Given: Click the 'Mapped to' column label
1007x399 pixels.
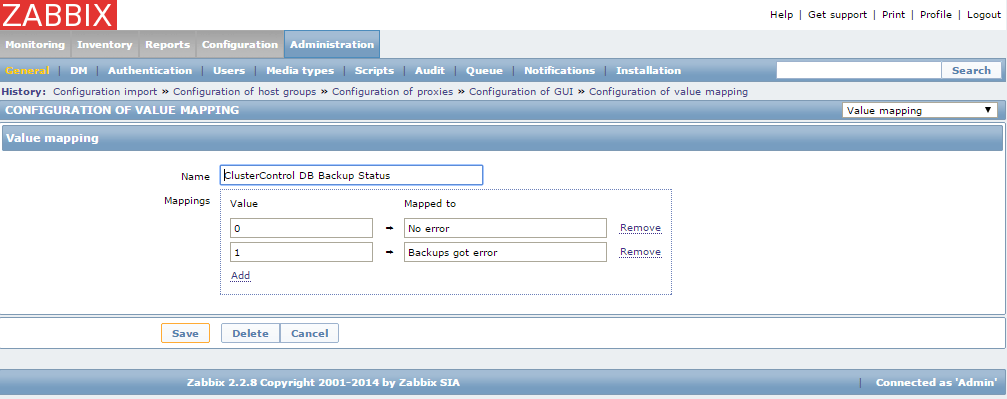Looking at the screenshot, I should point(430,204).
